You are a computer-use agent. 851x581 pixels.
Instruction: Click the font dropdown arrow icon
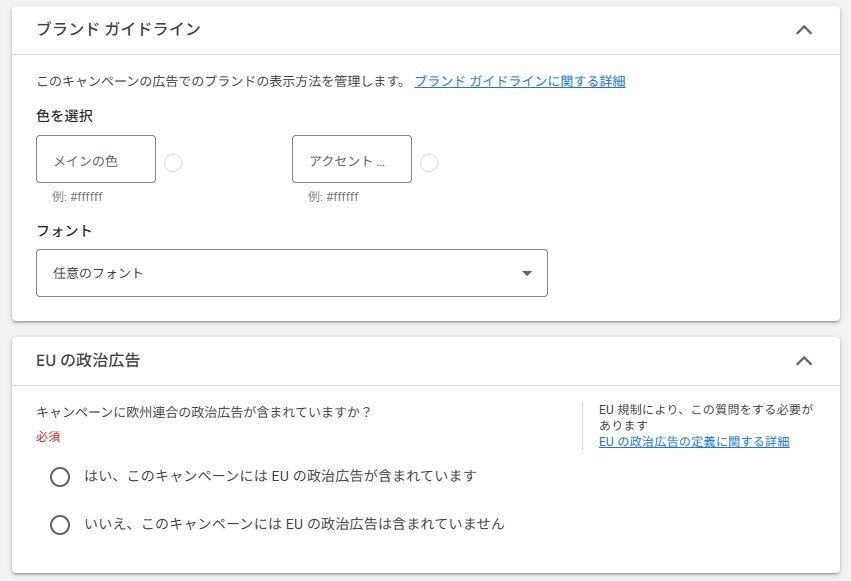(527, 274)
